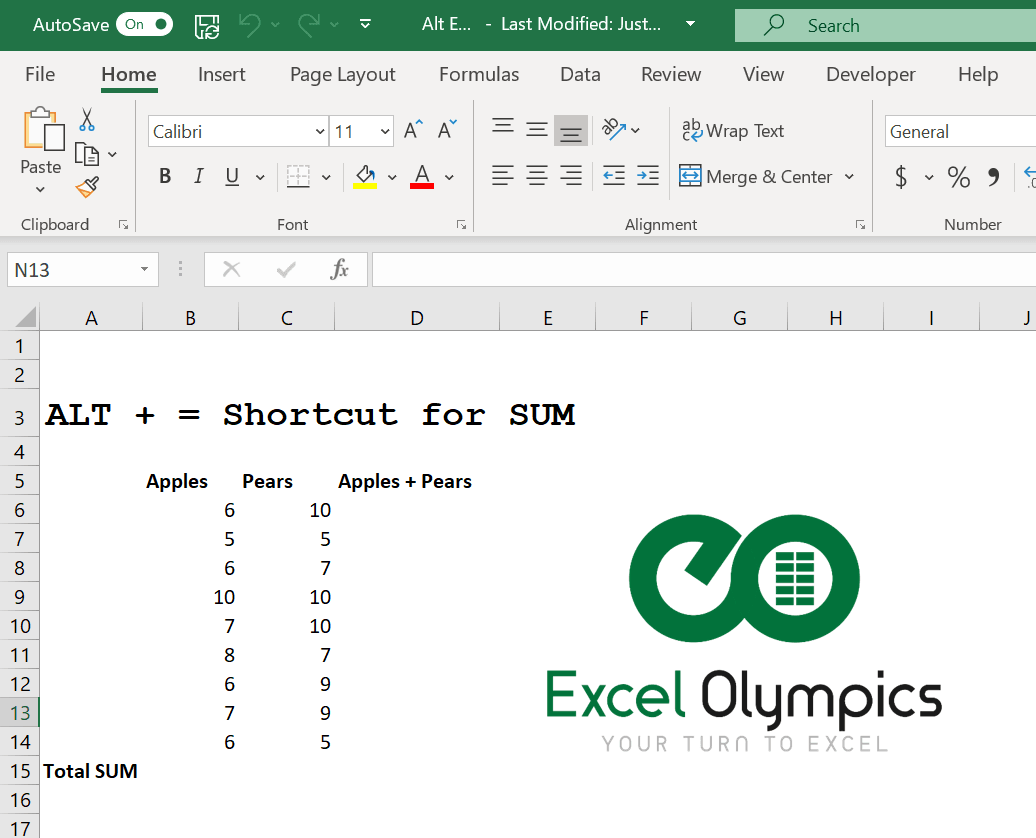Click the Copy icon
This screenshot has width=1036, height=838.
pyautogui.click(x=87, y=154)
